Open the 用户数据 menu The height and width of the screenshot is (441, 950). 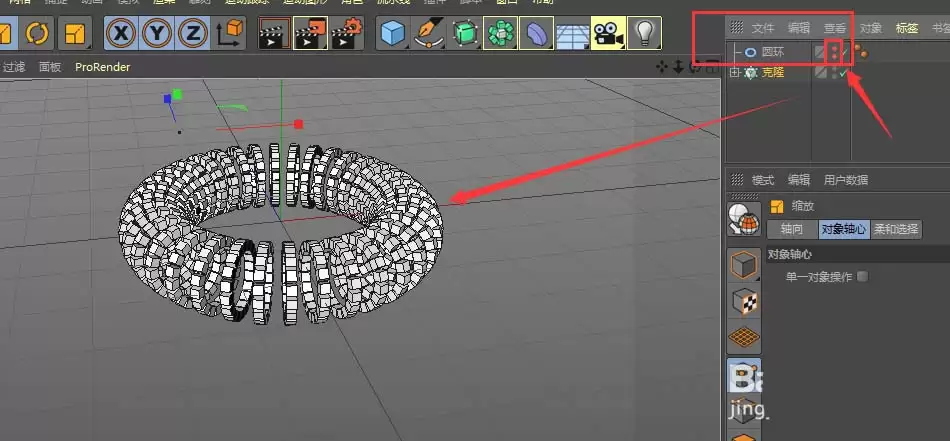846,180
